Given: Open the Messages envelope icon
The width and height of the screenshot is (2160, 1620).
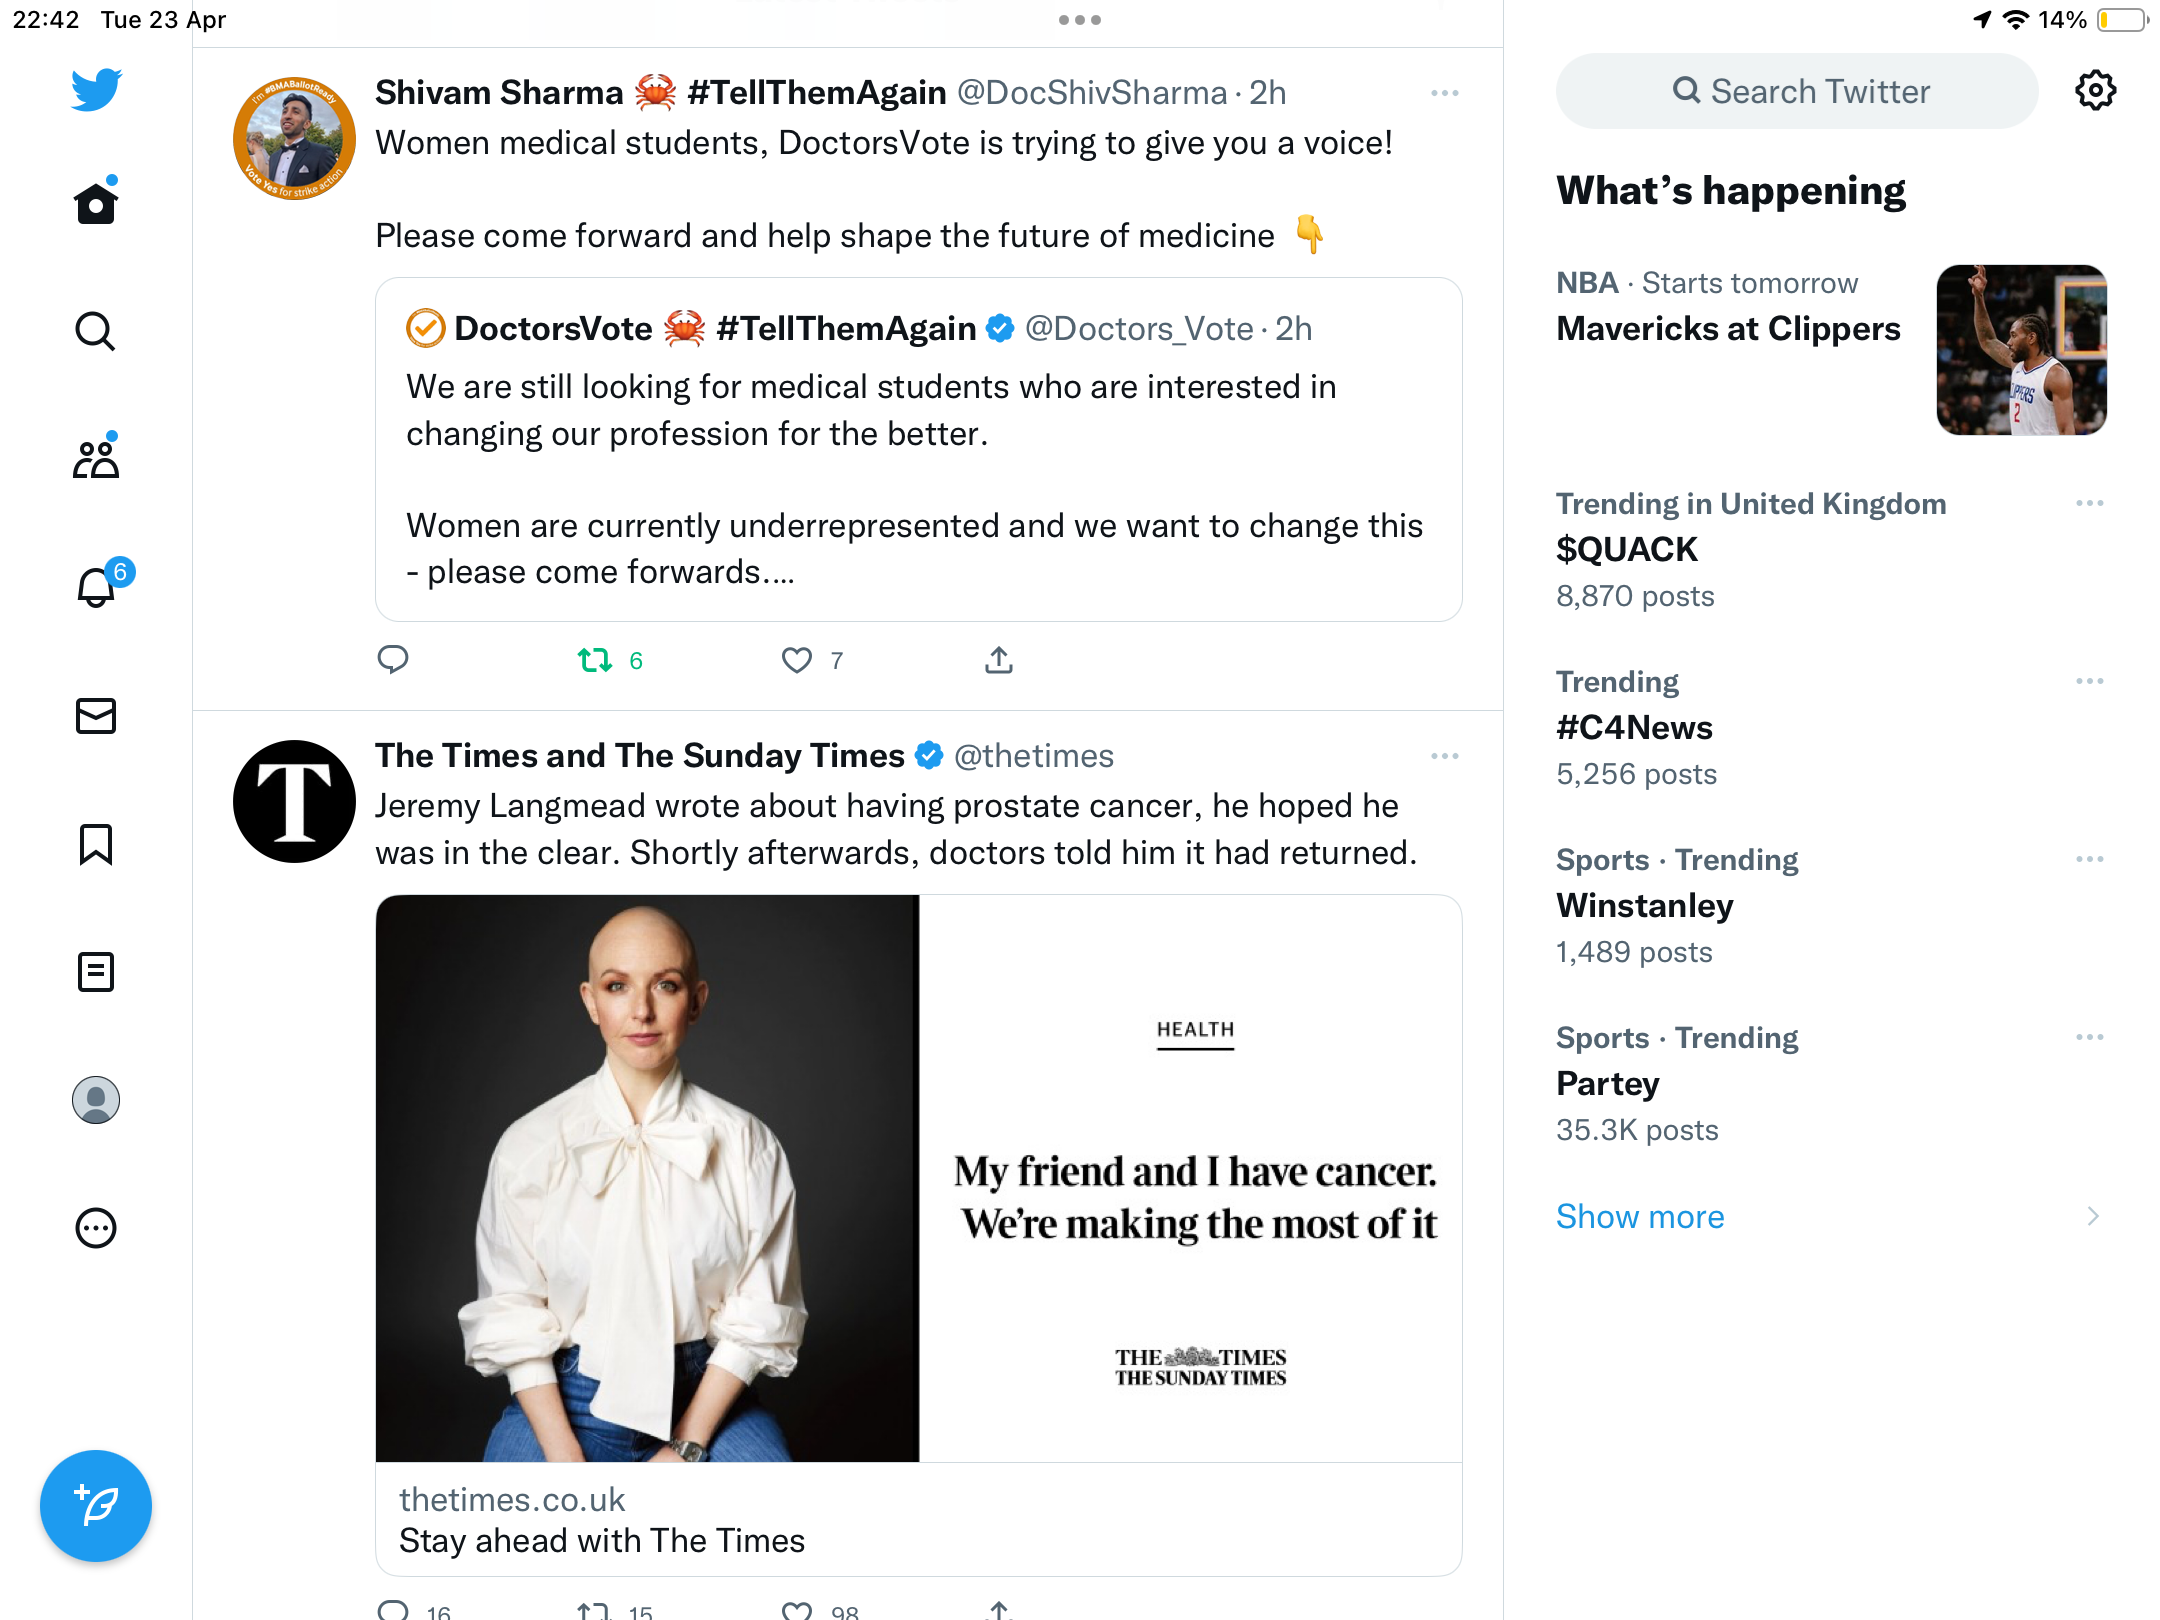Looking at the screenshot, I should click(96, 715).
